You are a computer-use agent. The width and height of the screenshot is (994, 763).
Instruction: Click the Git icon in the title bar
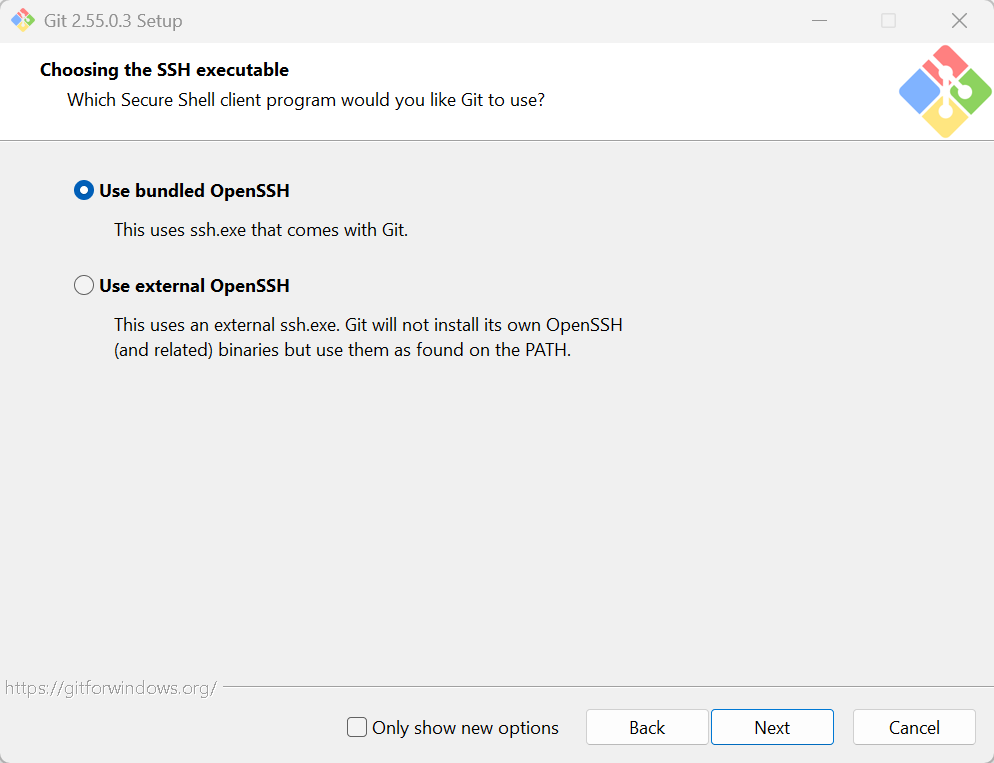23,20
